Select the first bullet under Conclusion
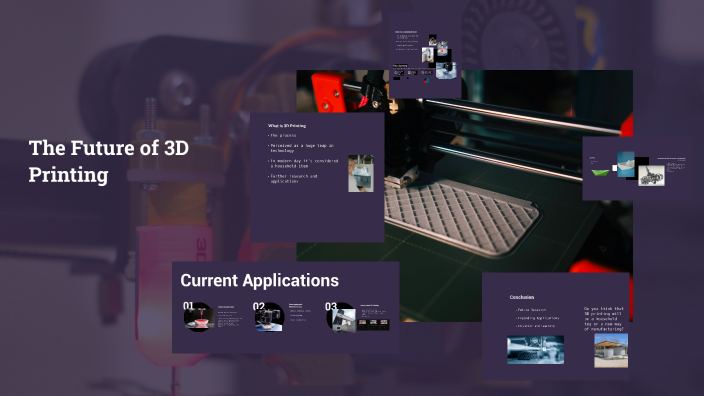This screenshot has width=704, height=396. tap(531, 310)
